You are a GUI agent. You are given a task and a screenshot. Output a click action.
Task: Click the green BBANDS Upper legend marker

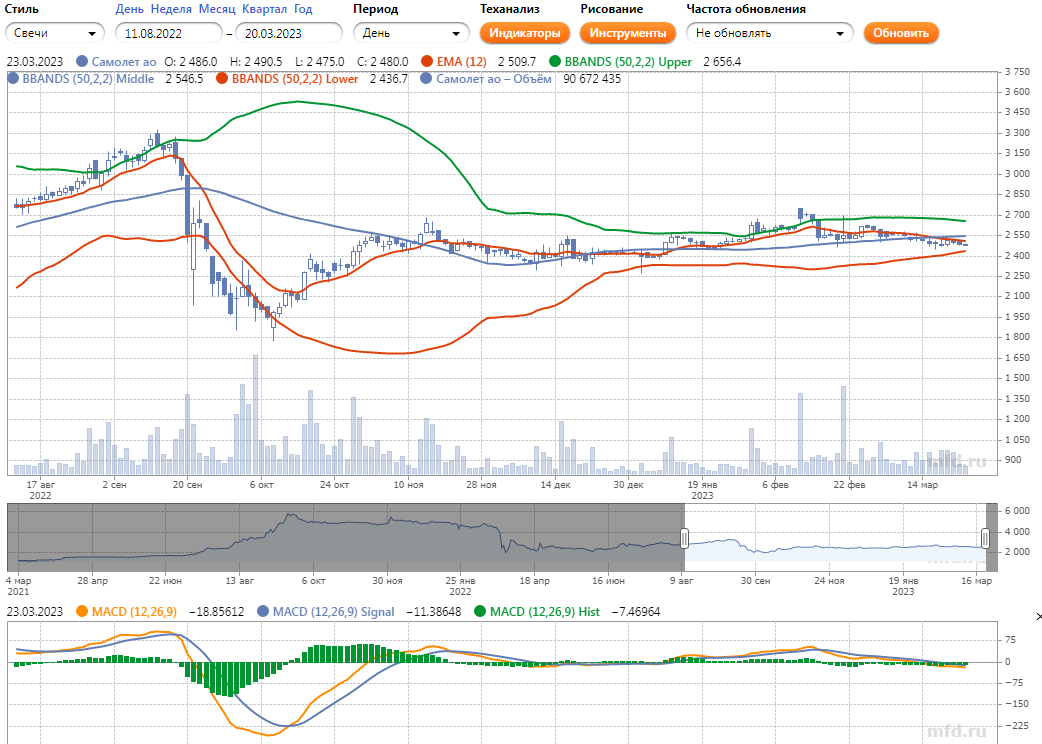point(555,62)
